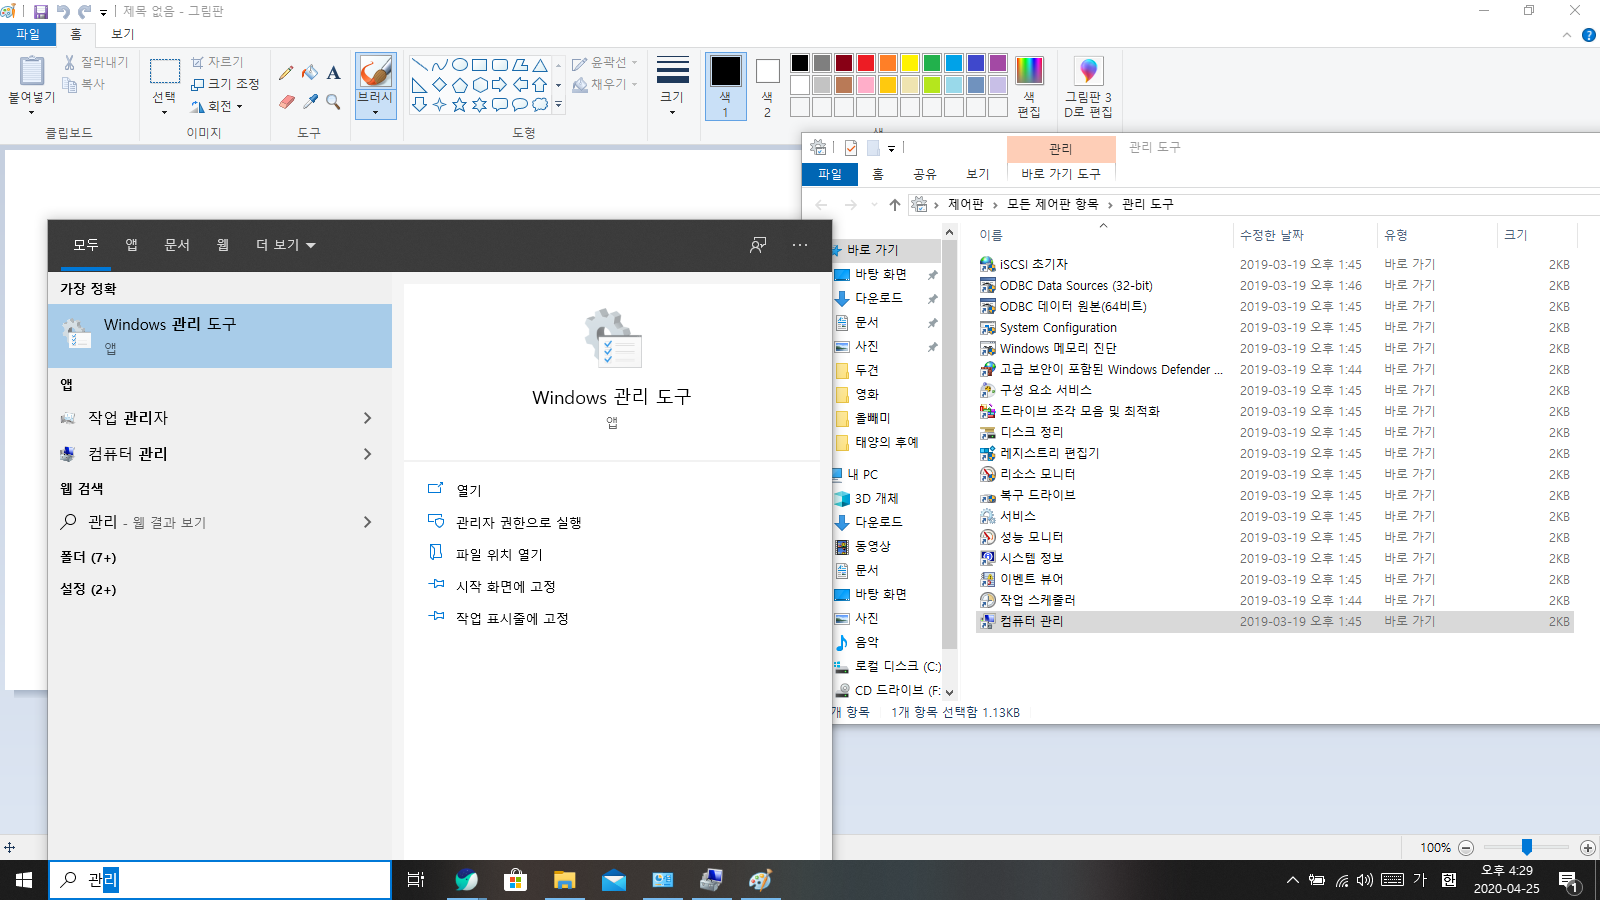Switch to the 앱 tab in search panel
This screenshot has height=900, width=1600.
pos(131,245)
